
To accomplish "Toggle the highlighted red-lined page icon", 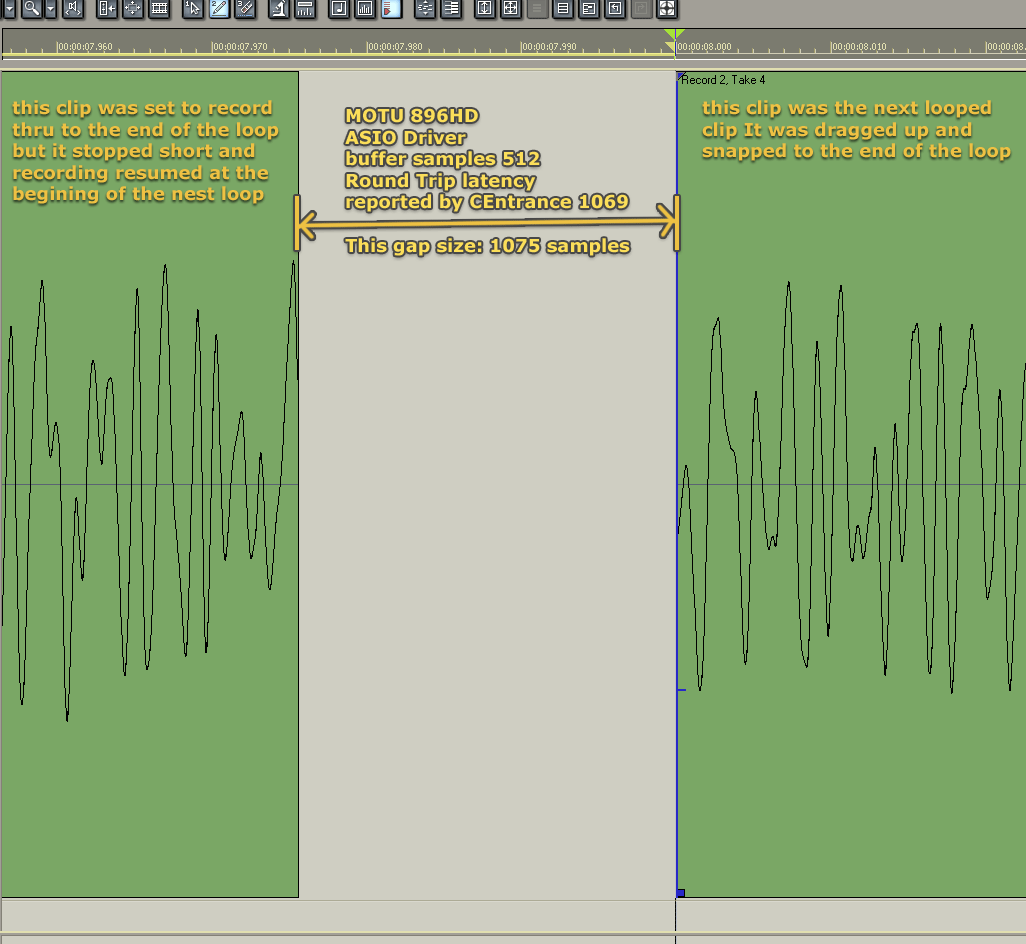I will tap(391, 9).
